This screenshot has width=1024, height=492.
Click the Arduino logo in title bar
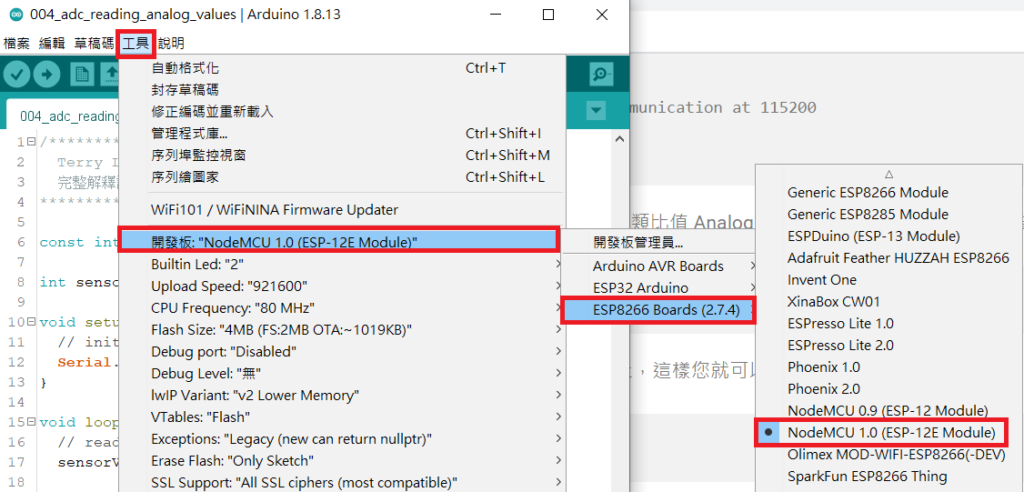[x=12, y=15]
